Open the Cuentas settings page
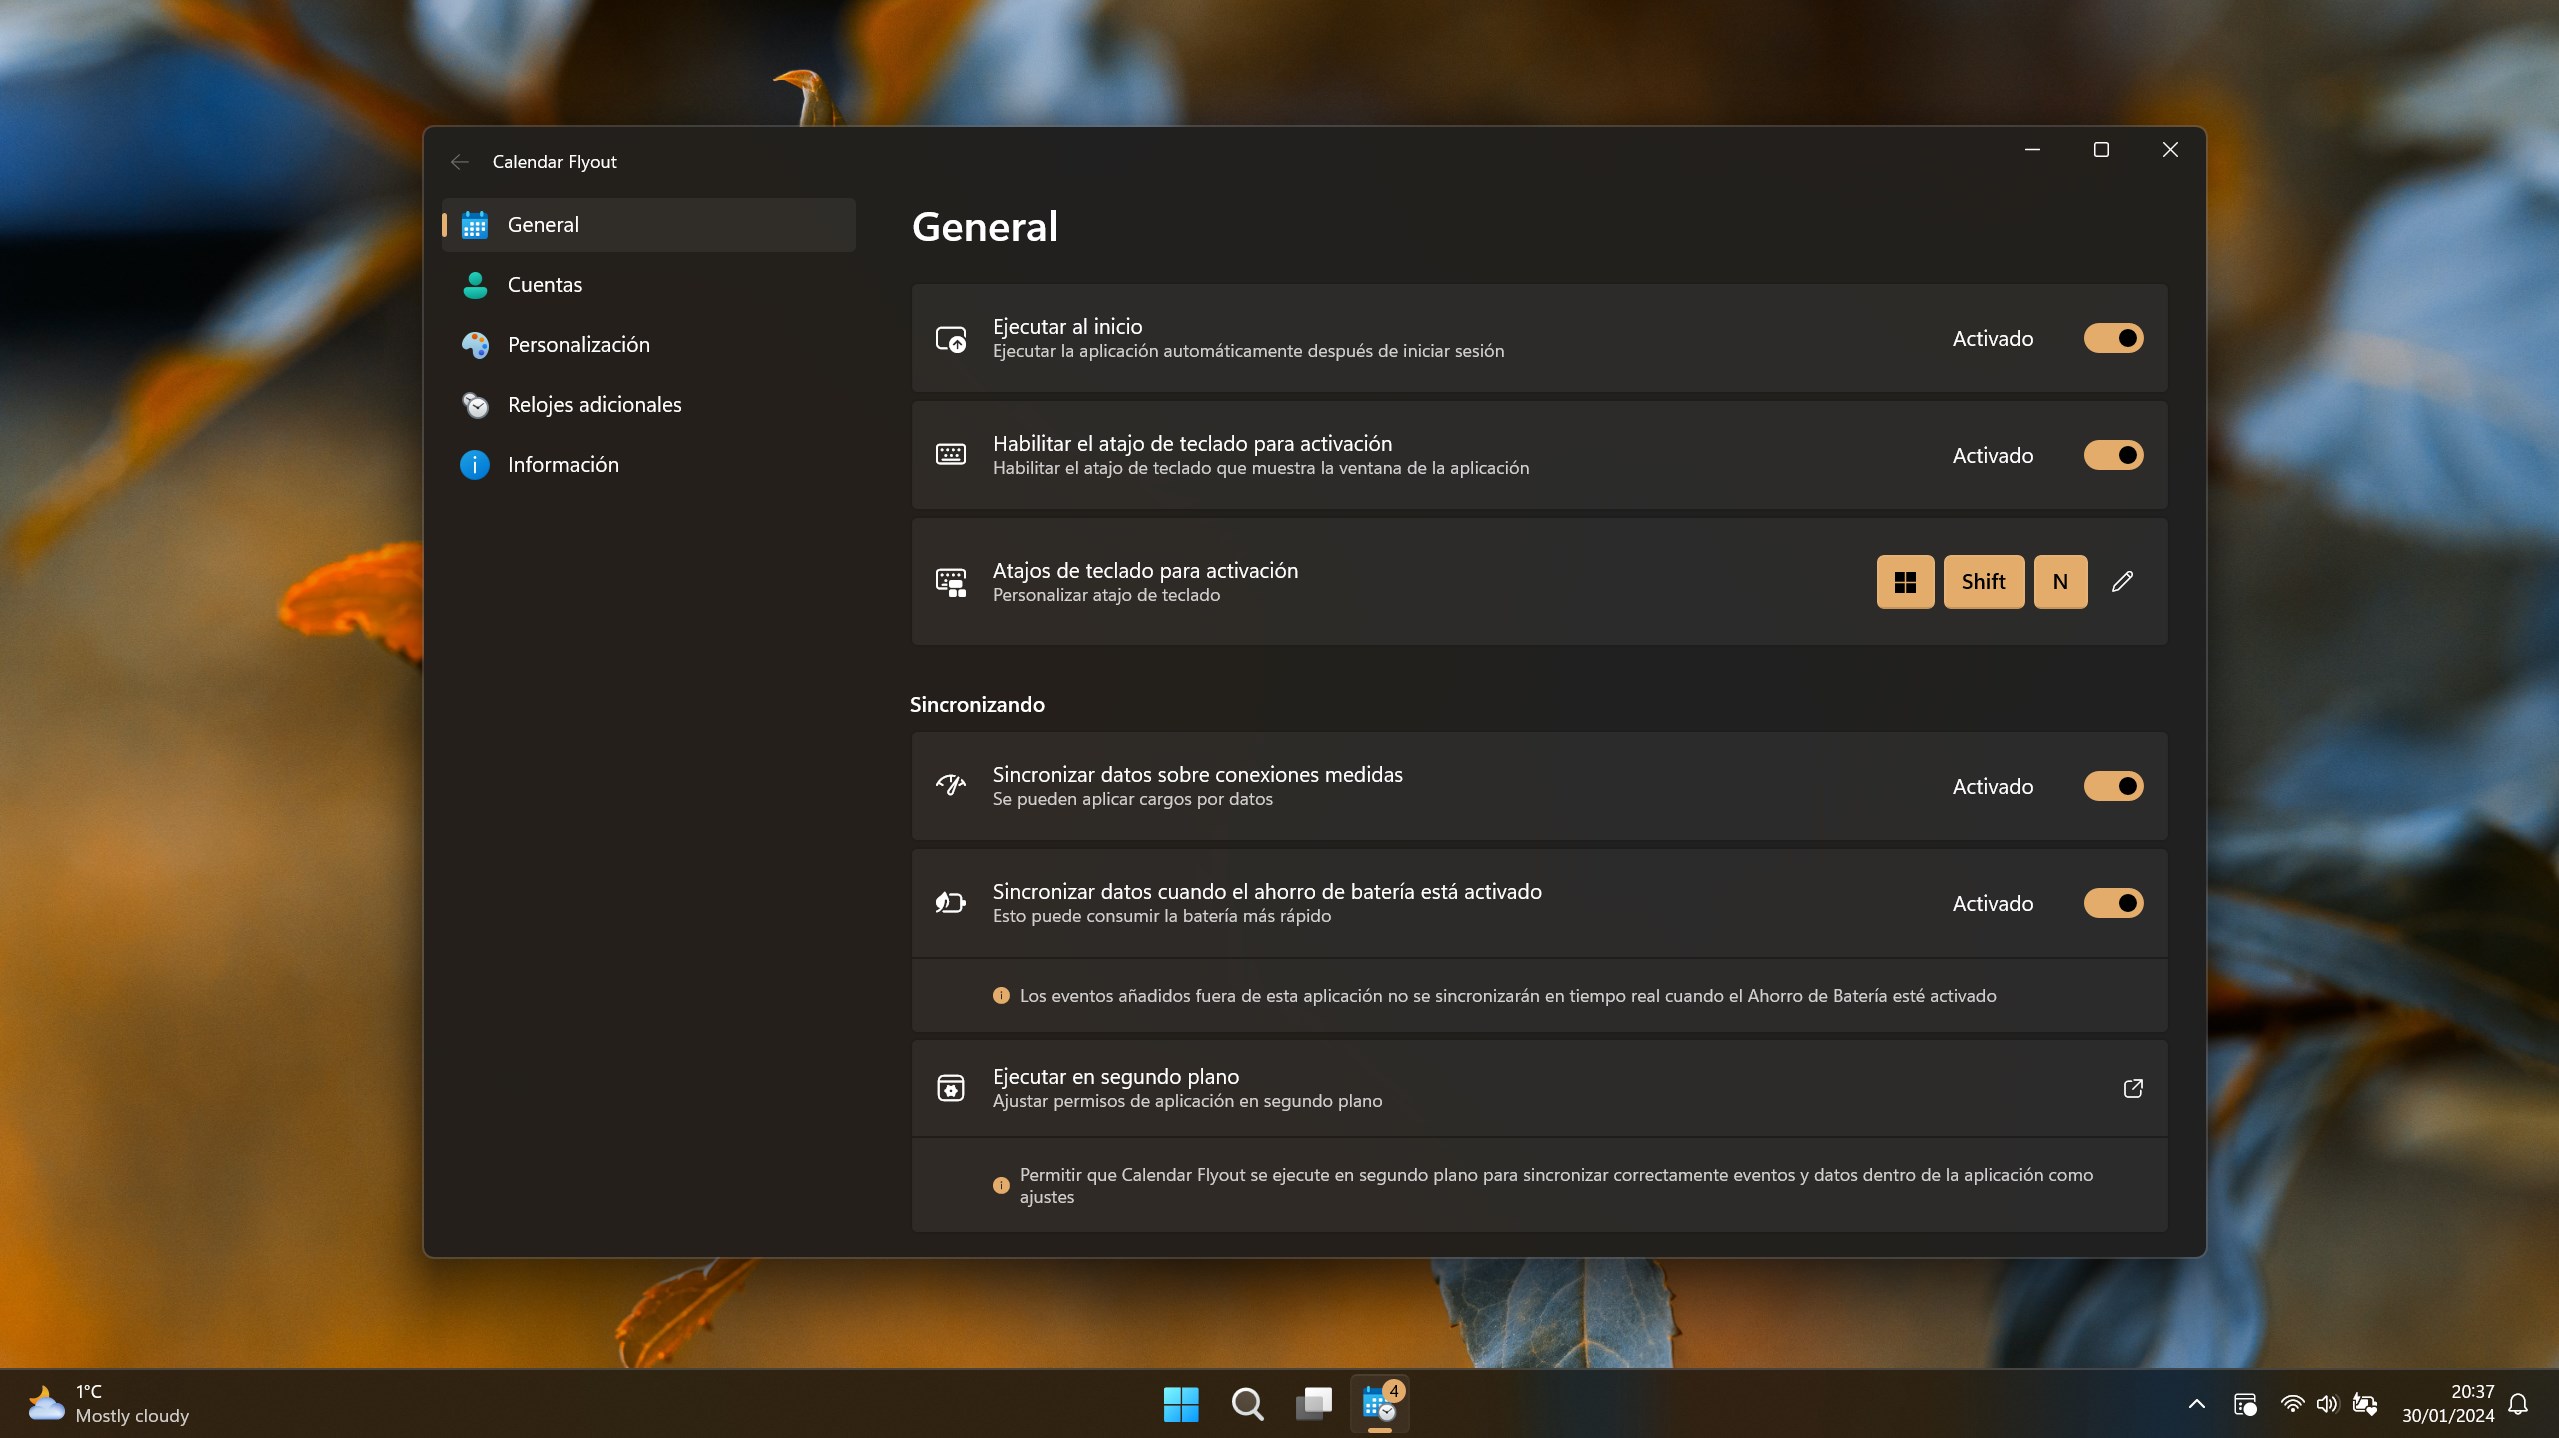Screen dimensions: 2559x1438 (x=648, y=285)
